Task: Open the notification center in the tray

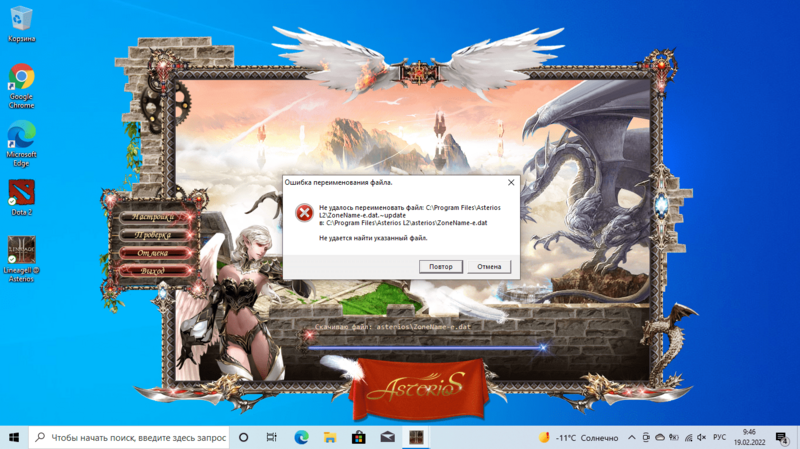Action: pos(782,438)
